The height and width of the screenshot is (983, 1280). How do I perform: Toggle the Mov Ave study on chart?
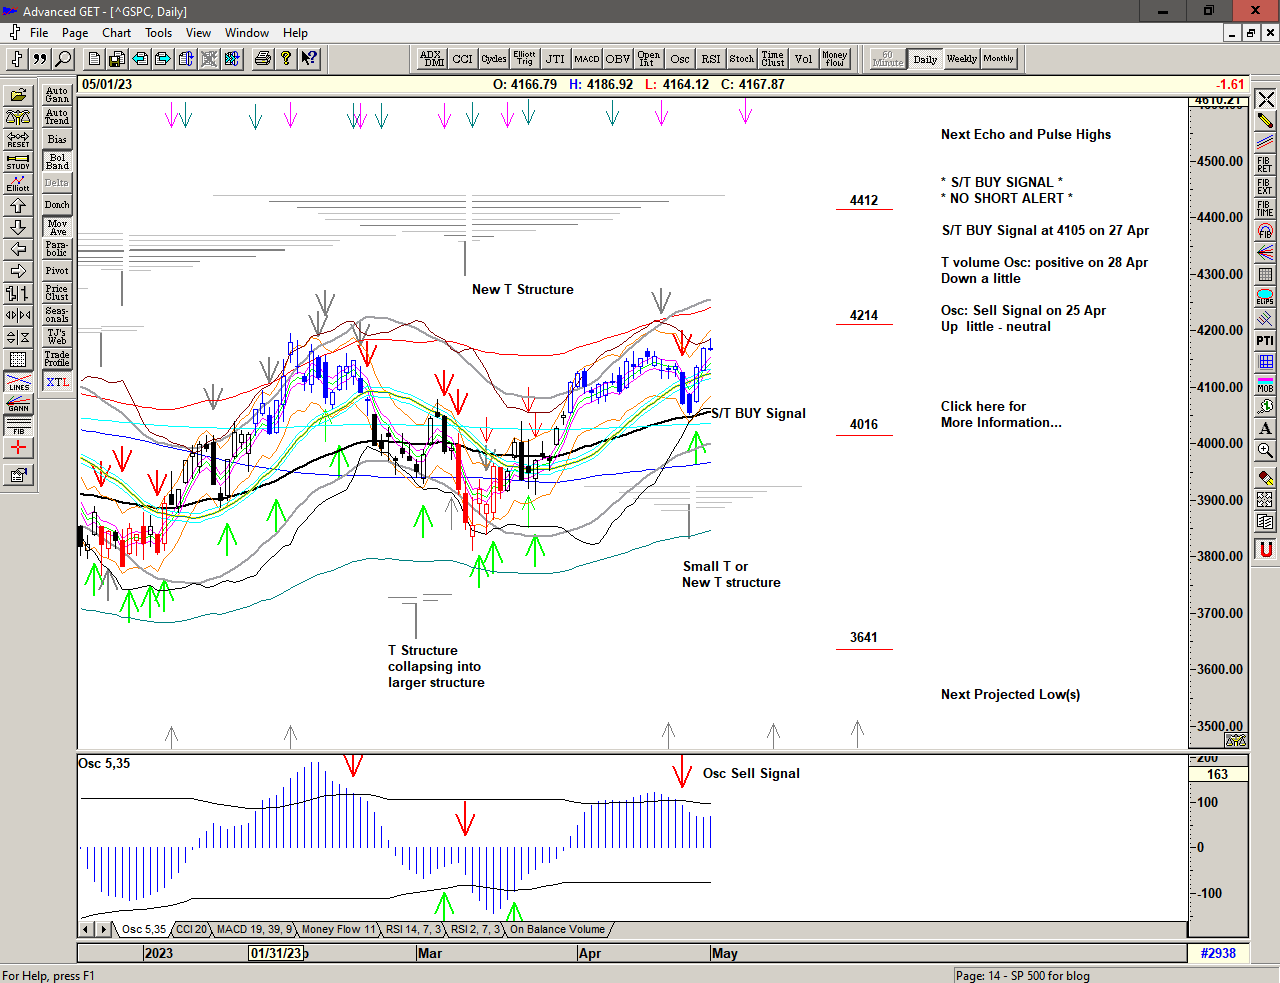pyautogui.click(x=57, y=227)
